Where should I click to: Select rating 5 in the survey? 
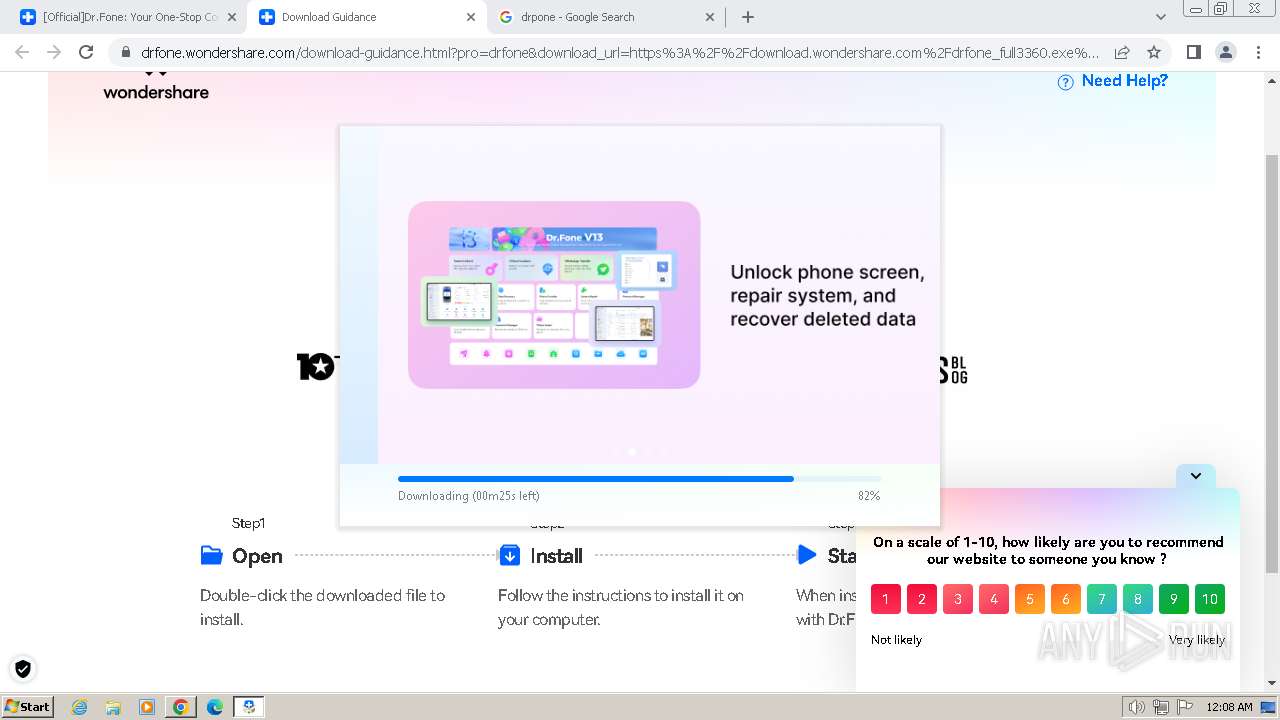pyautogui.click(x=1030, y=599)
